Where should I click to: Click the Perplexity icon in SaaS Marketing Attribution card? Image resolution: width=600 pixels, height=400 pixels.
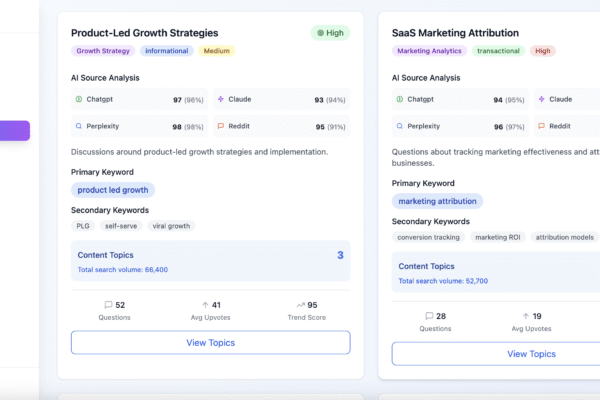click(x=399, y=126)
